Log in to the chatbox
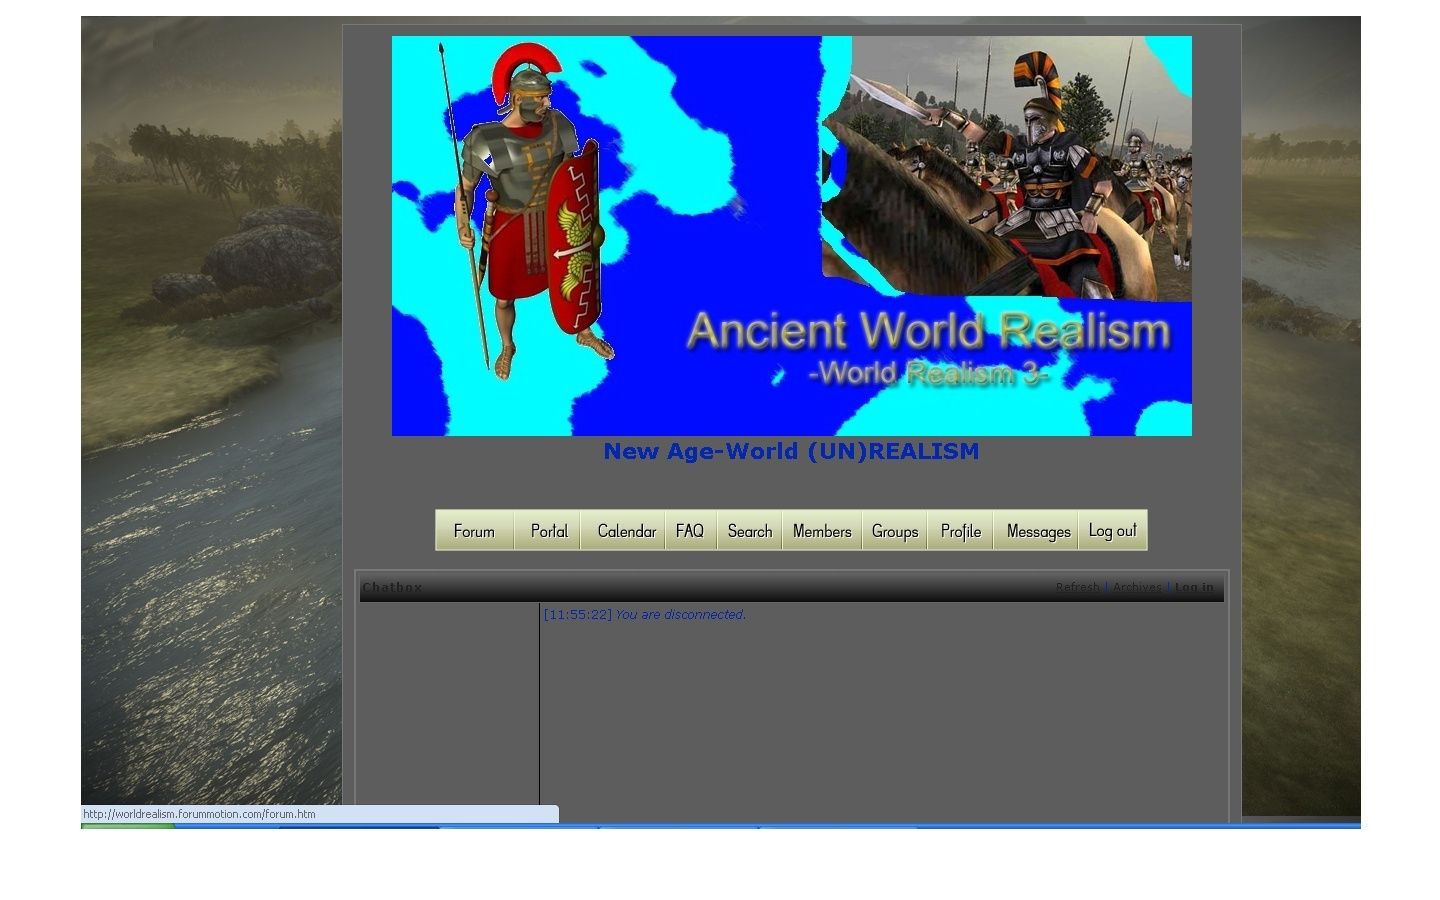 pos(1194,587)
